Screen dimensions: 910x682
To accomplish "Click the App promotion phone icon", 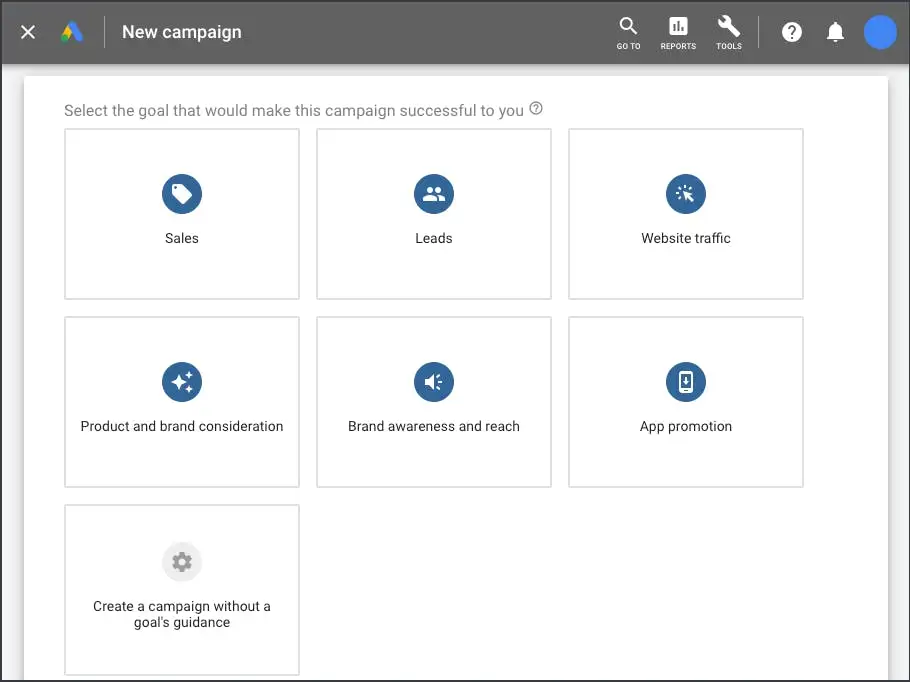I will tap(686, 382).
